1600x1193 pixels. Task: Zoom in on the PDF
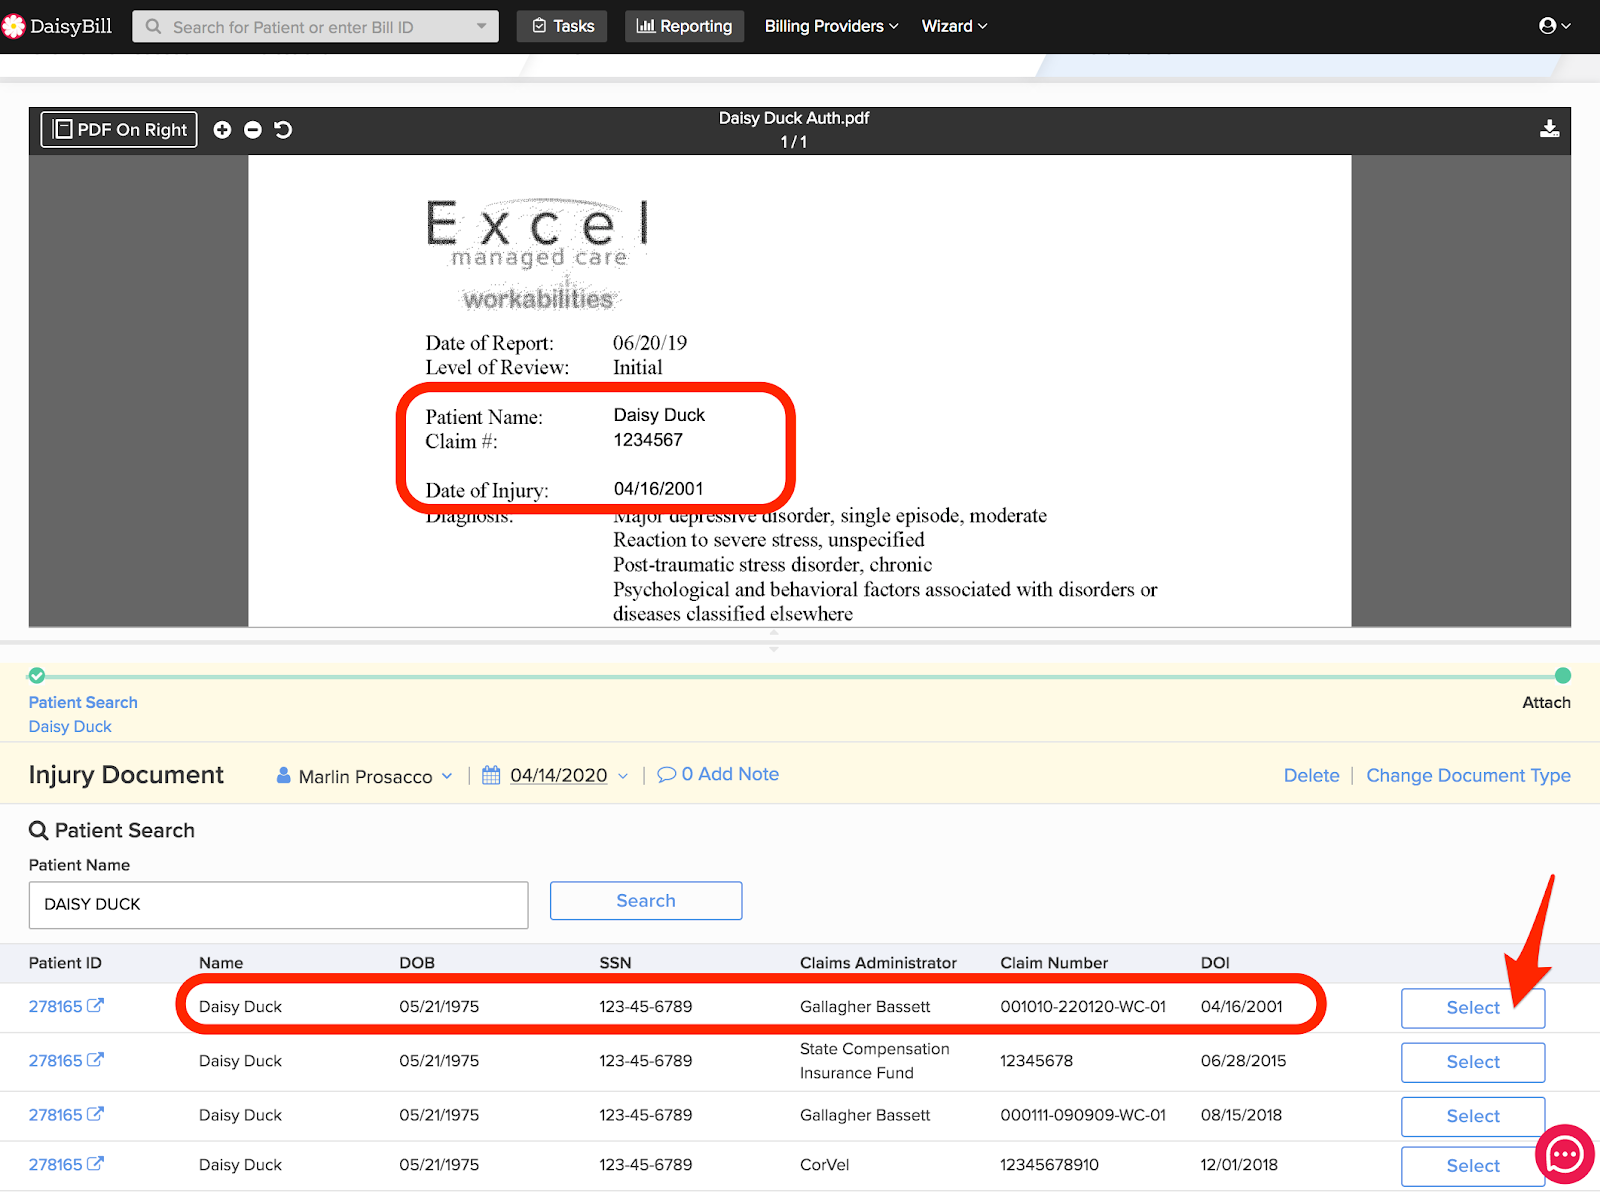pos(222,130)
